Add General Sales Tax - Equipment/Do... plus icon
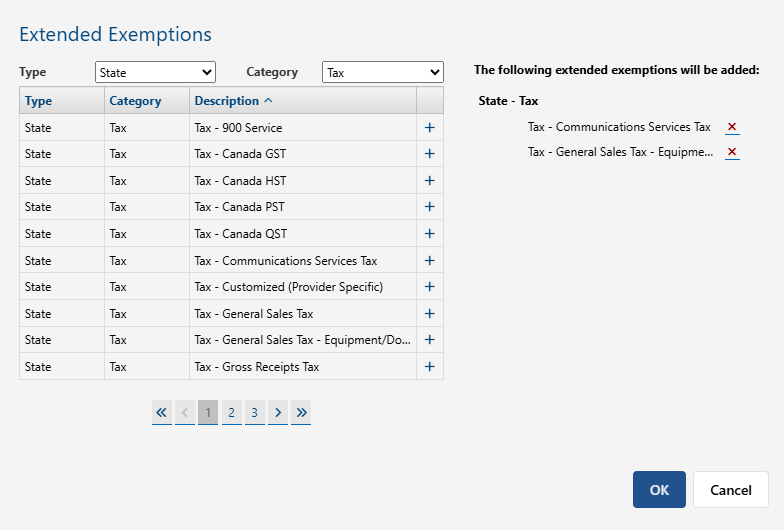The height and width of the screenshot is (530, 784). [x=430, y=340]
